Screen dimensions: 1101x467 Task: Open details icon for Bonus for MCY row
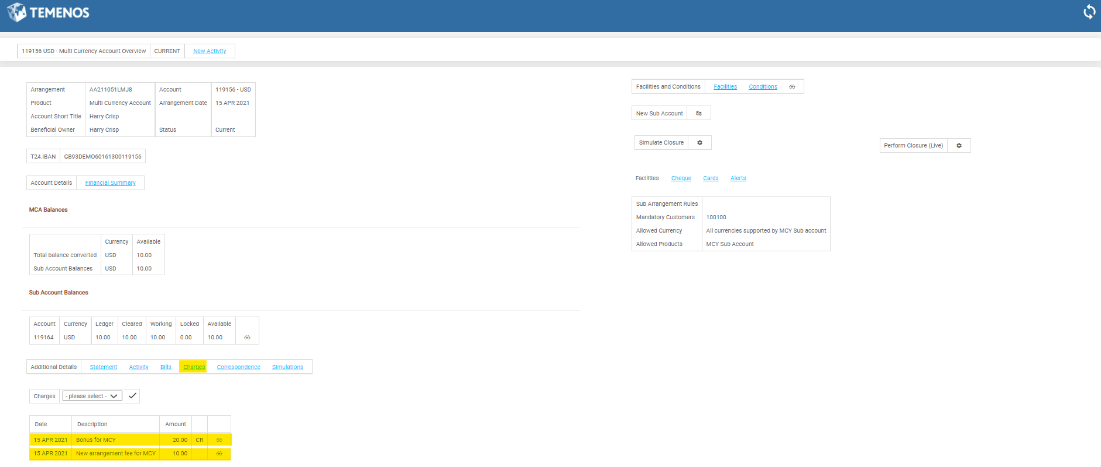click(x=219, y=439)
